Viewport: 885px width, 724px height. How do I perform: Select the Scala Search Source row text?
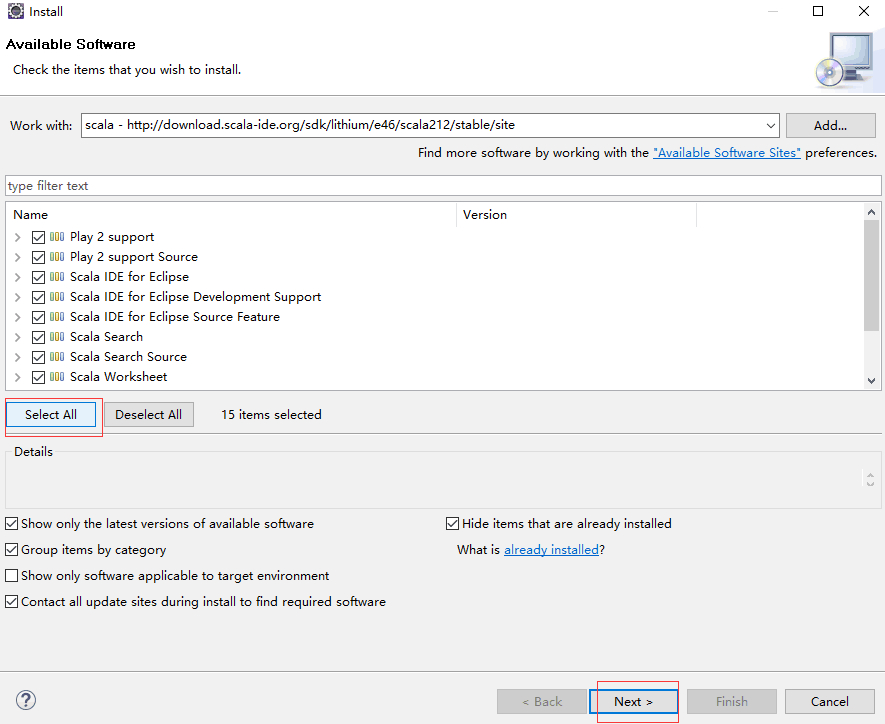coord(128,357)
